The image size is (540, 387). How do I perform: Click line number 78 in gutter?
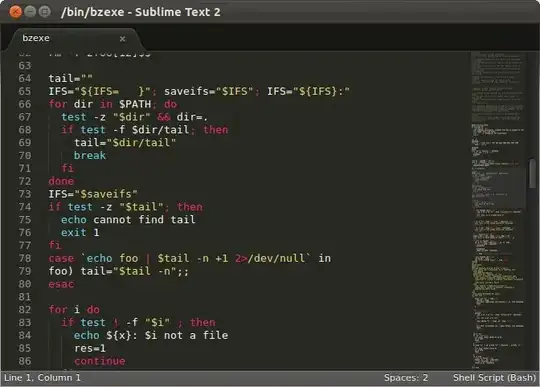[24, 258]
